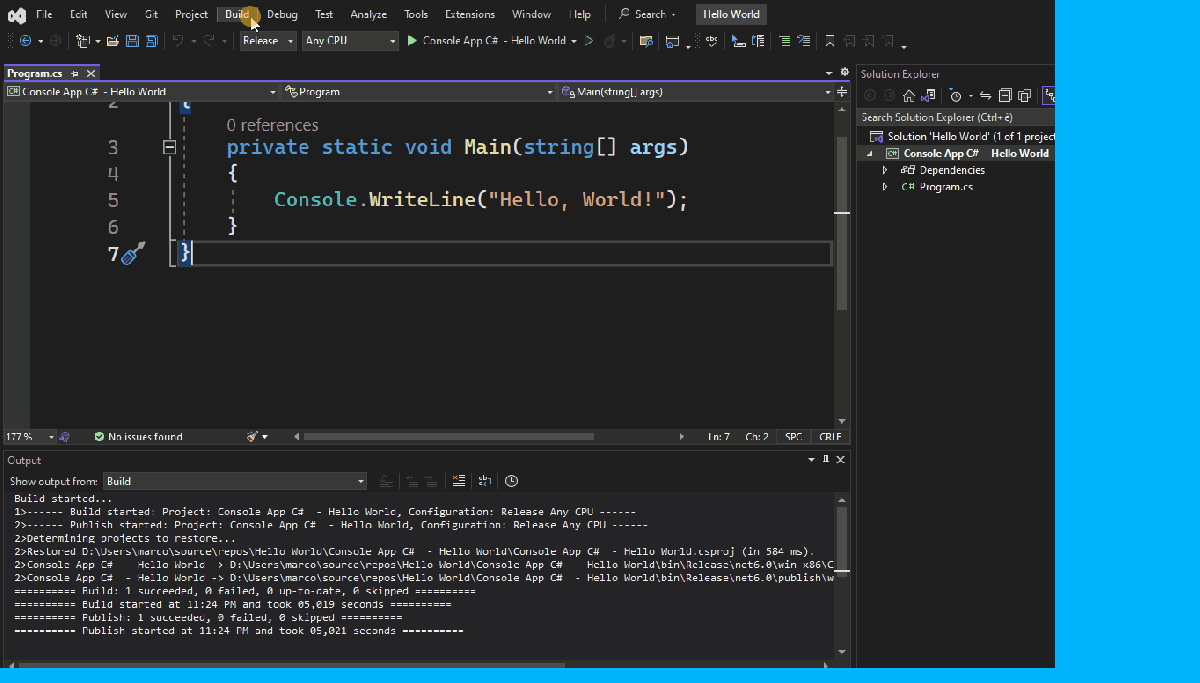Open the Analyze menu
The height and width of the screenshot is (683, 1200).
tap(369, 14)
